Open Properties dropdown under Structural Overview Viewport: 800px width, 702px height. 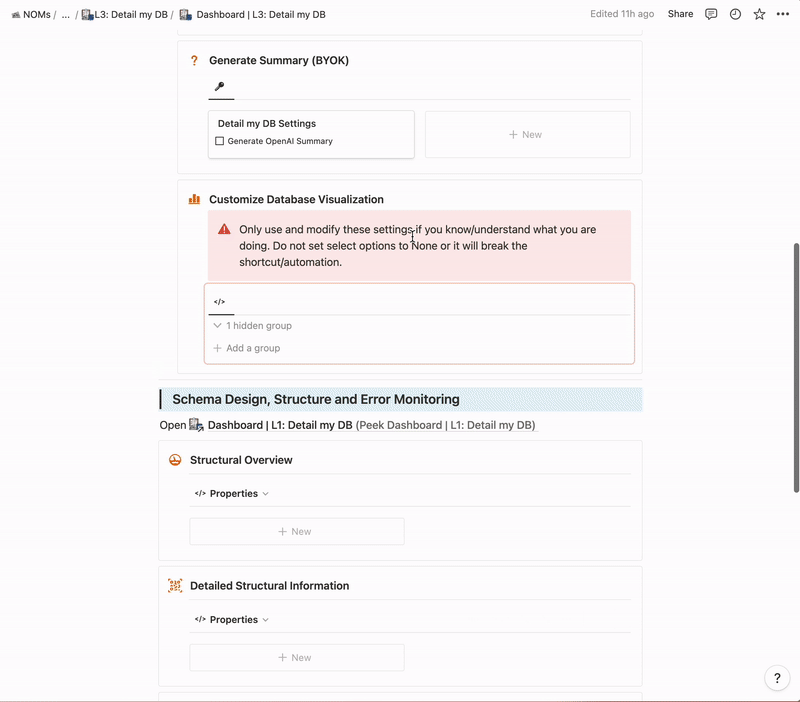tap(232, 494)
